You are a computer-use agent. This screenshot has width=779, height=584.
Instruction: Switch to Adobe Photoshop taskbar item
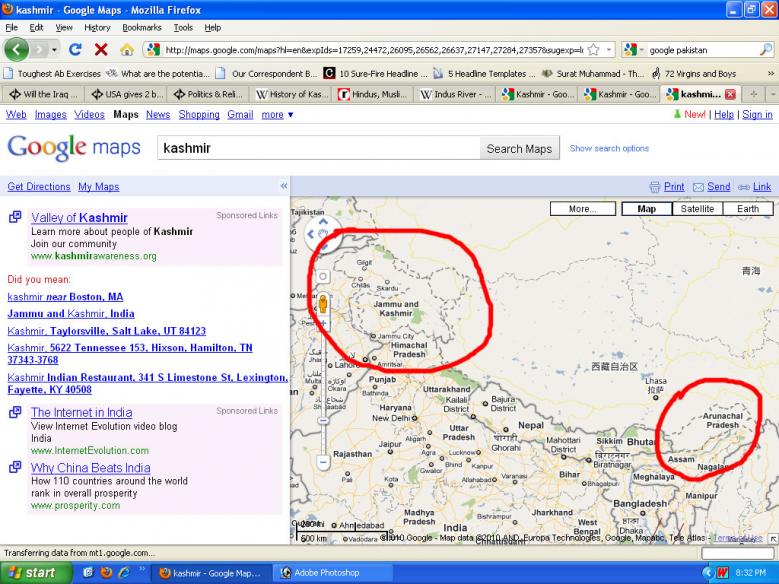coord(332,573)
